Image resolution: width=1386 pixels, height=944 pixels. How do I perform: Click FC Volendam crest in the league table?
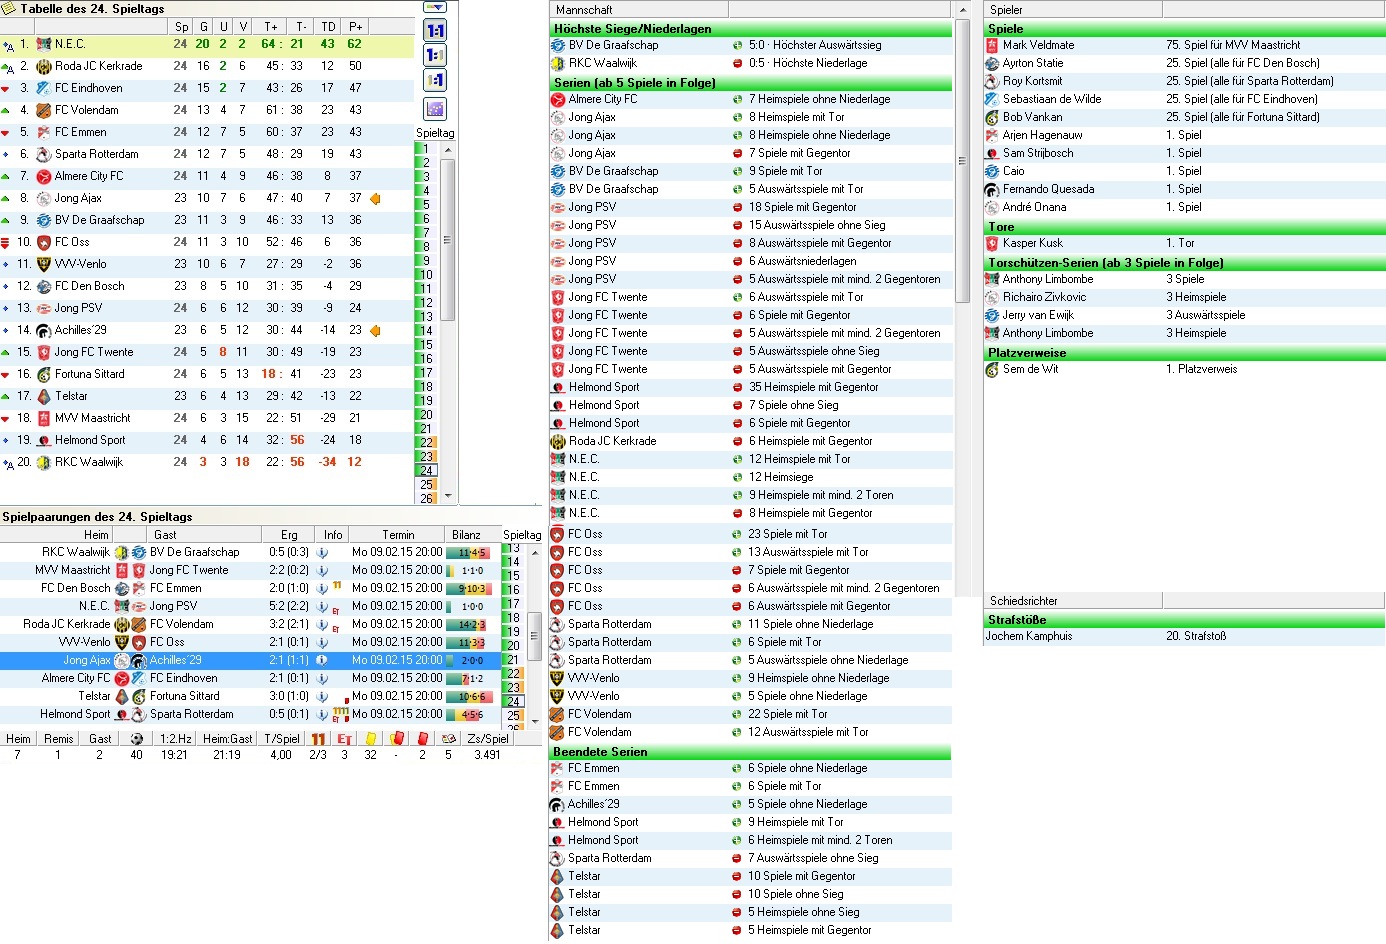click(x=43, y=110)
